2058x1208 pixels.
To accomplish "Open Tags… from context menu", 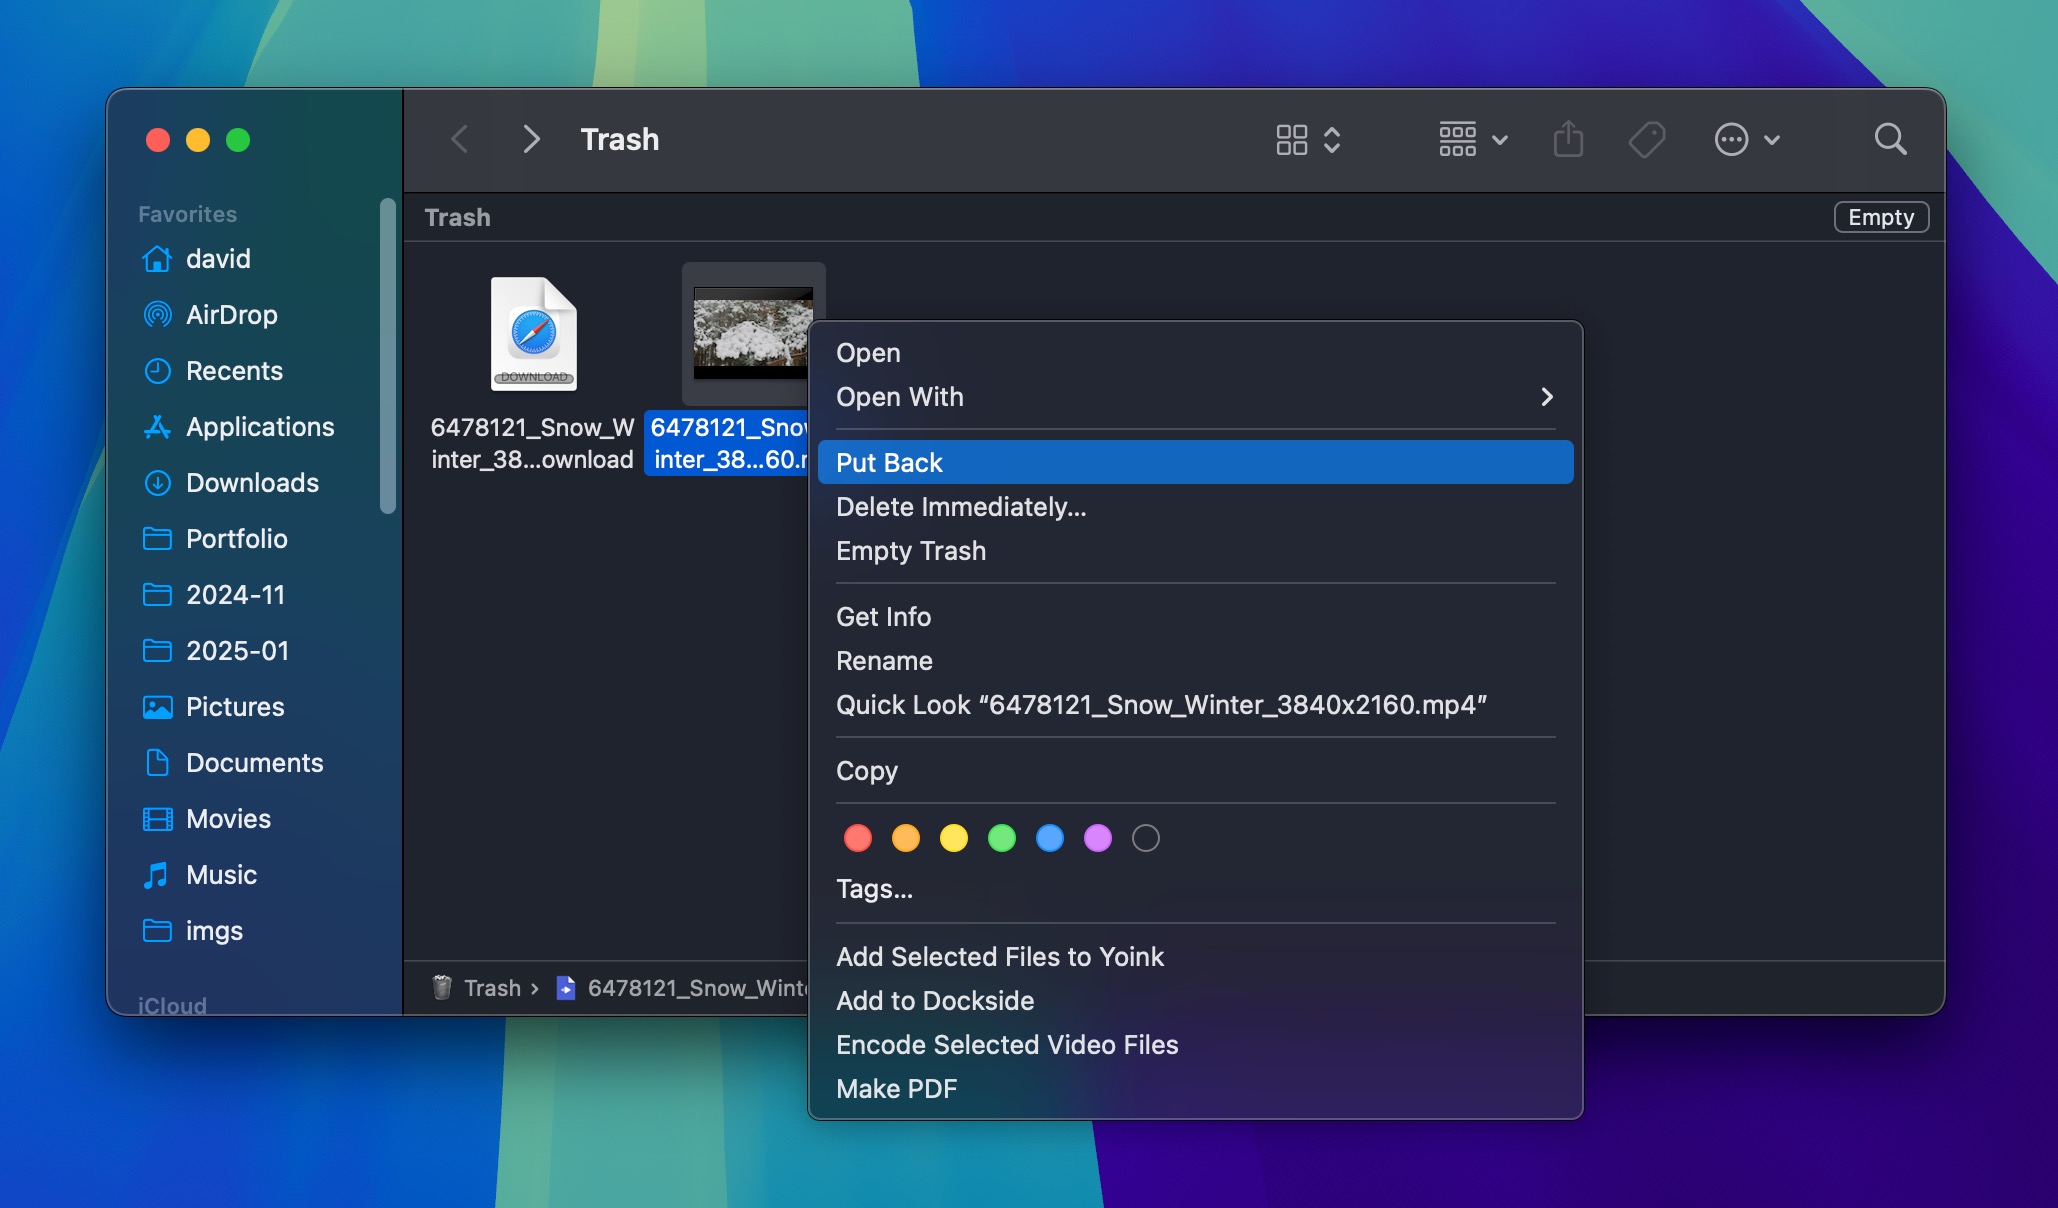I will click(1195, 889).
